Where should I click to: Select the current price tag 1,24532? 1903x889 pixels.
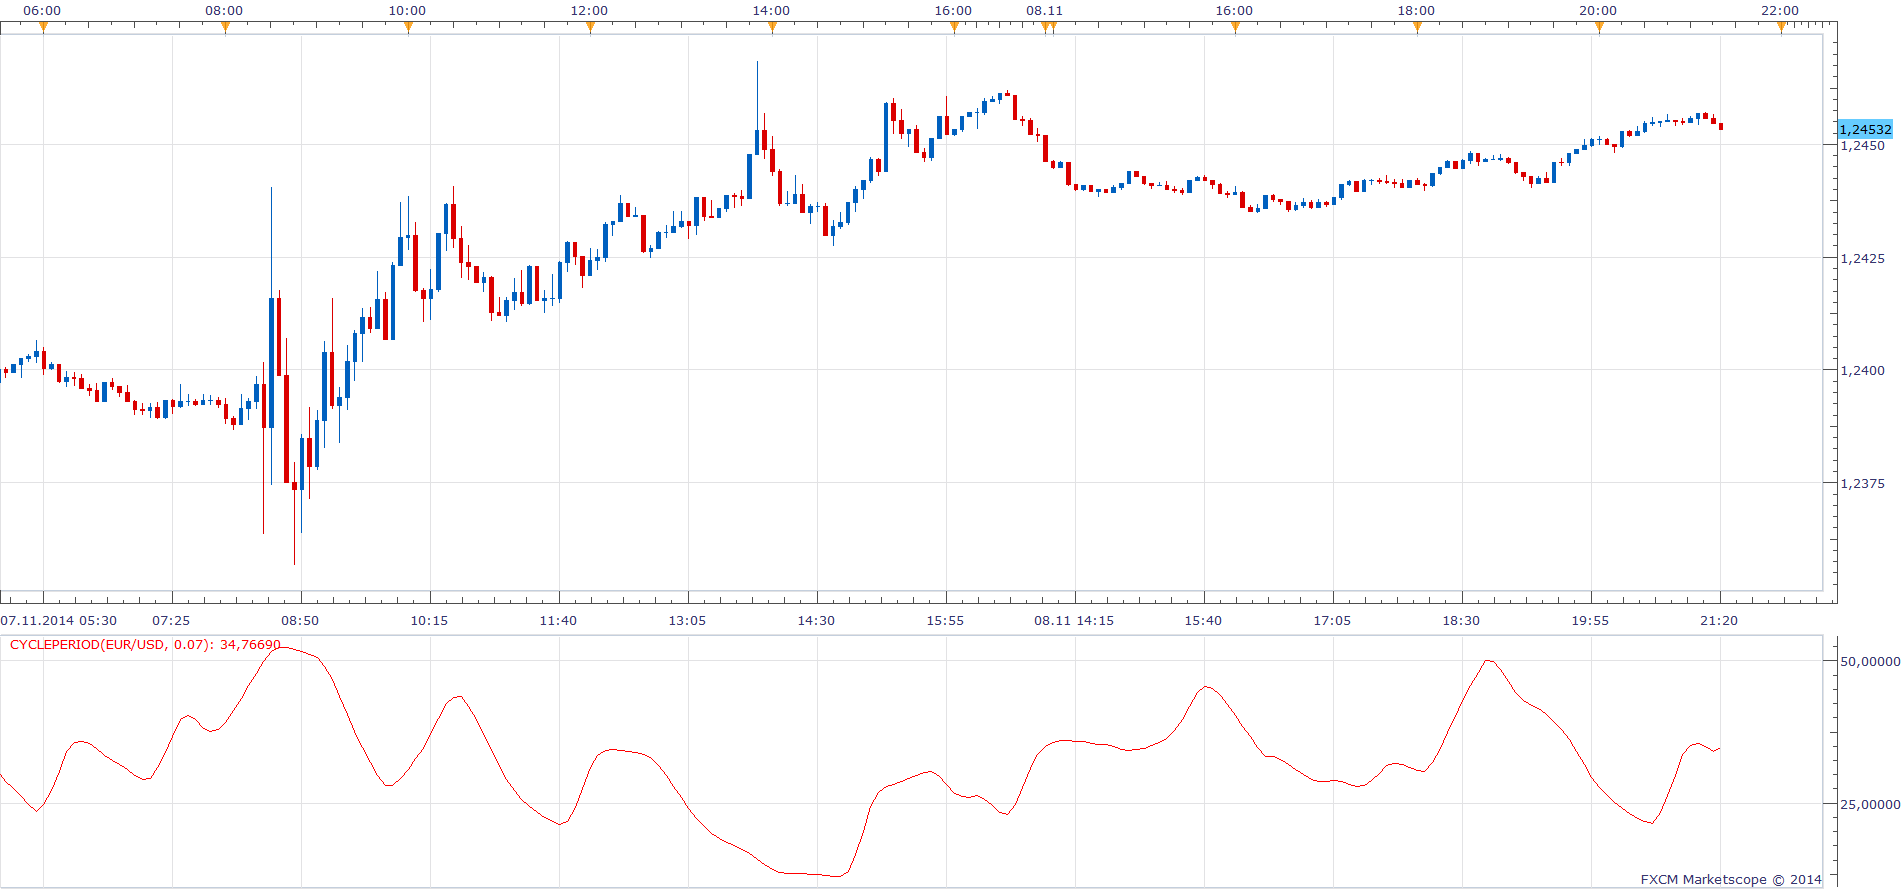[1866, 129]
